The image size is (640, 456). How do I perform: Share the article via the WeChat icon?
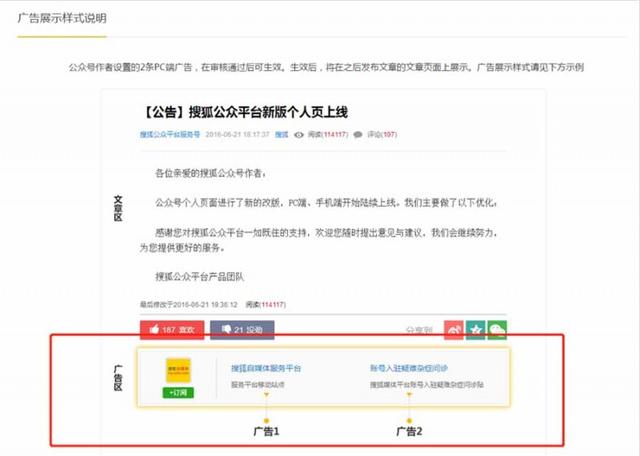point(497,330)
